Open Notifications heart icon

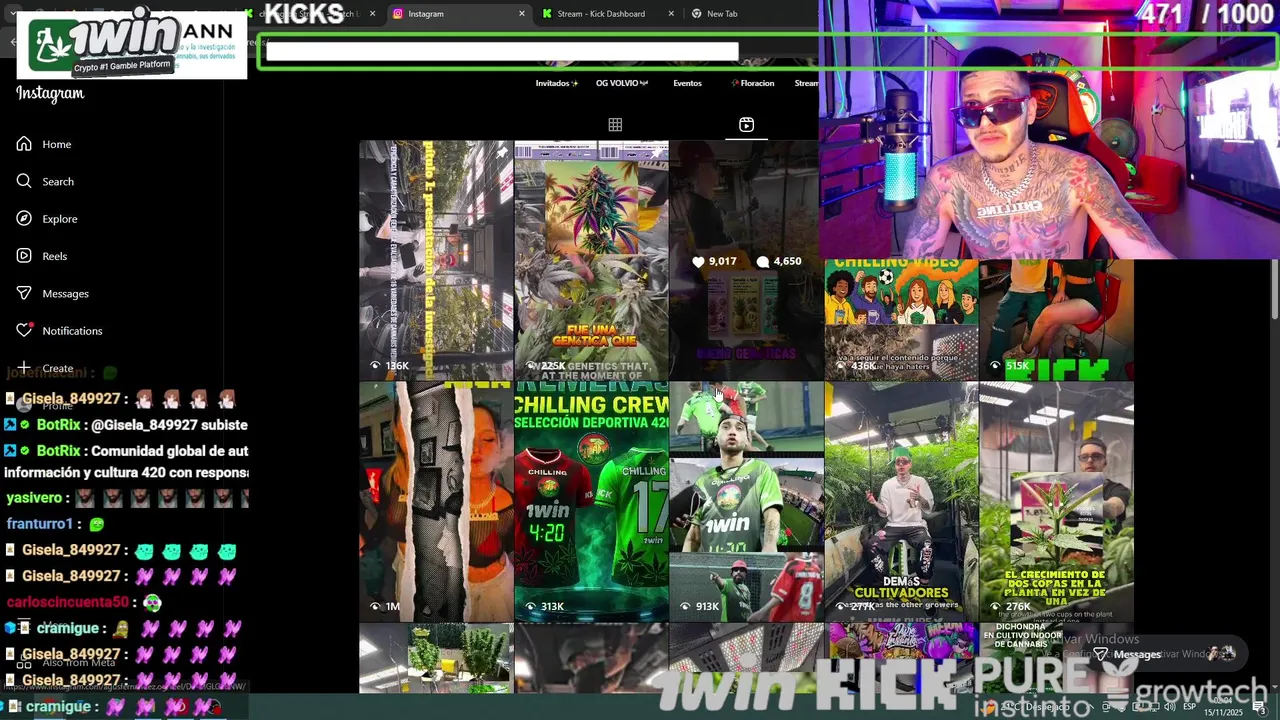24,330
